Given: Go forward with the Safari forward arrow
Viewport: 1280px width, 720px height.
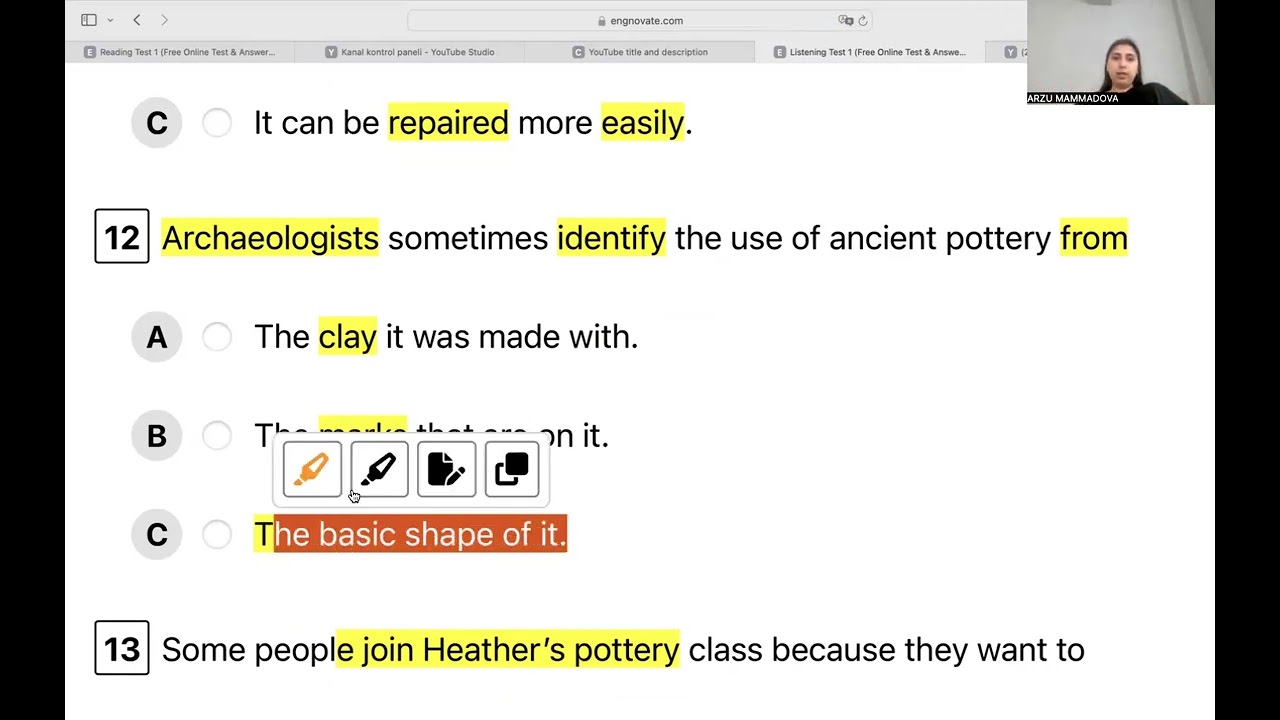Looking at the screenshot, I should [165, 20].
